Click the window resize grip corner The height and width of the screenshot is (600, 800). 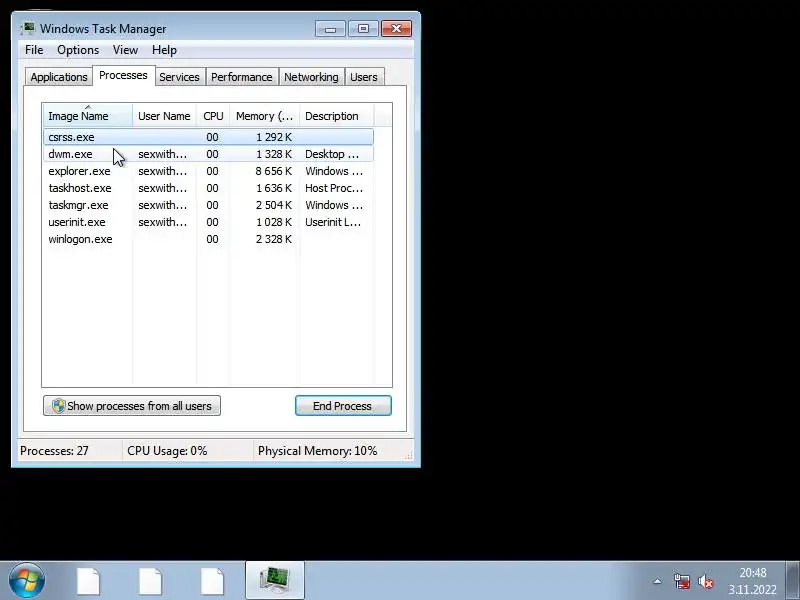(409, 456)
